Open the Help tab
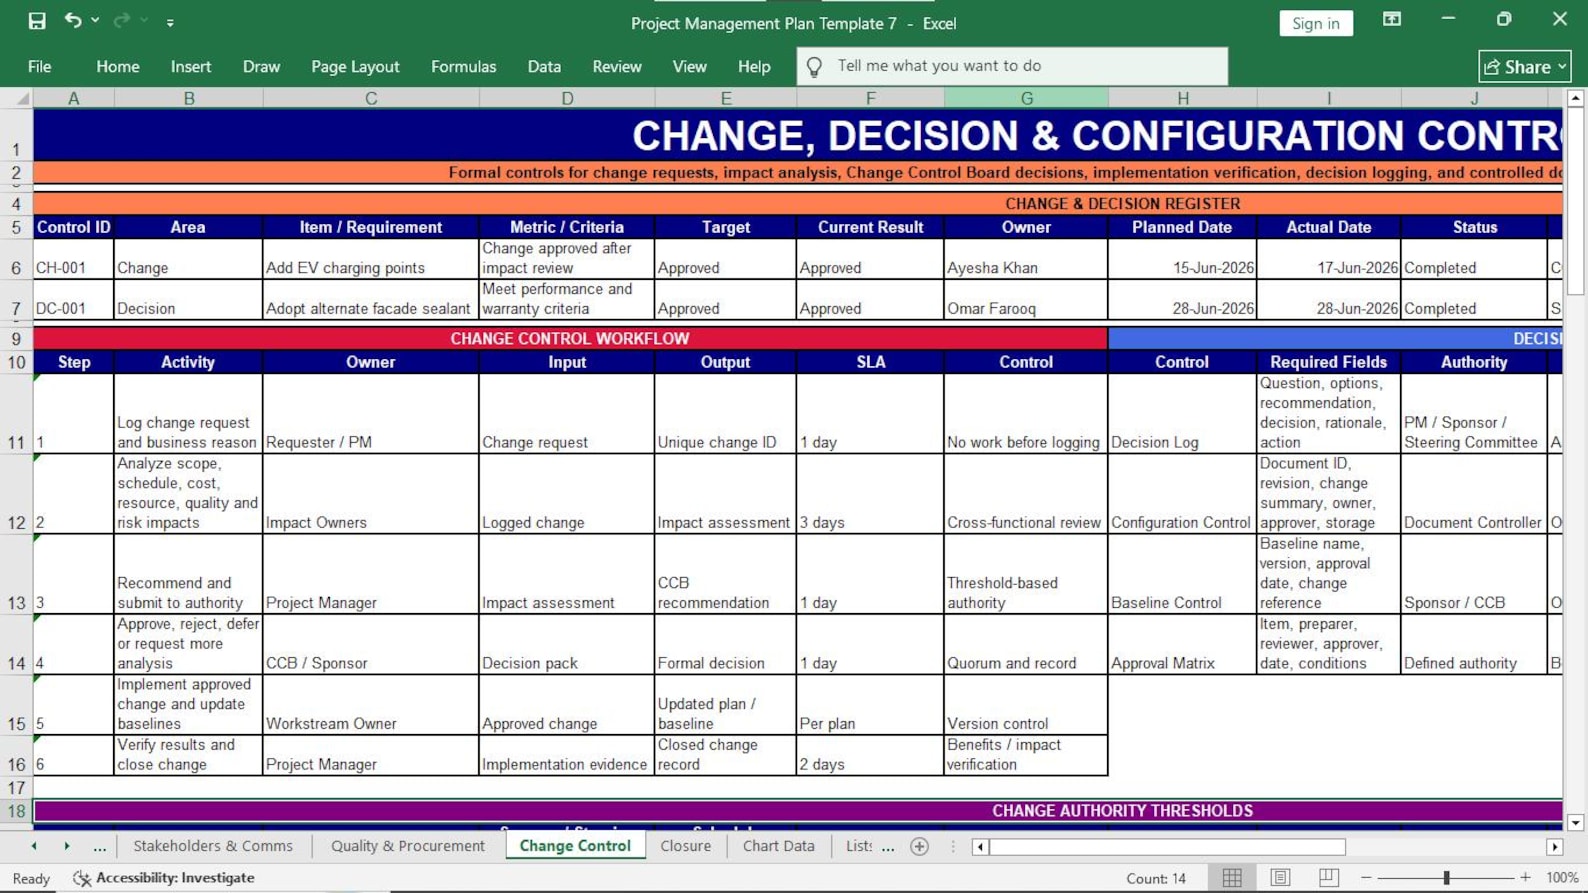Viewport: 1588px width, 893px height. pos(754,66)
